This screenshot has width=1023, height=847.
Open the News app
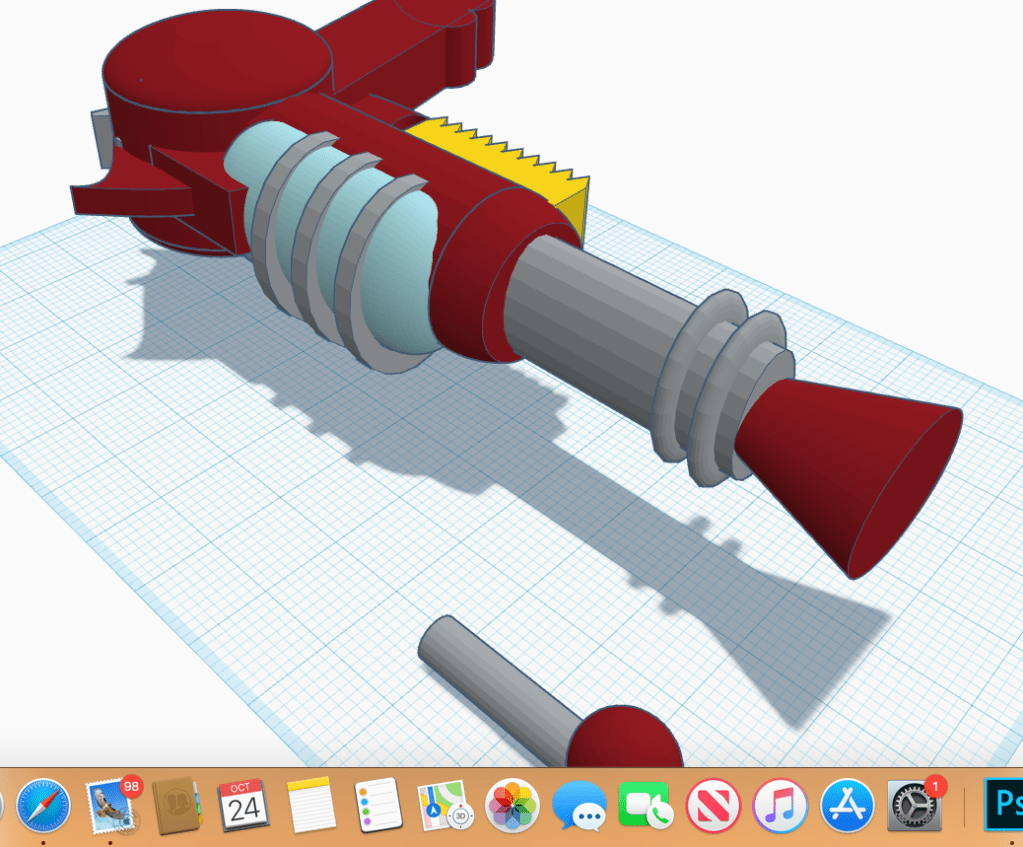click(713, 805)
